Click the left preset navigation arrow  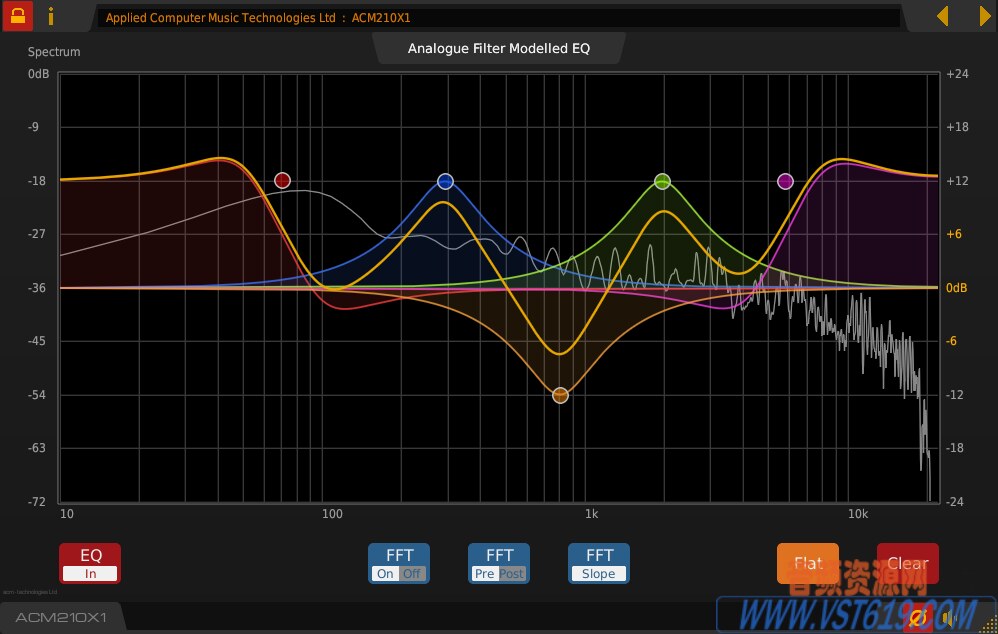click(941, 16)
